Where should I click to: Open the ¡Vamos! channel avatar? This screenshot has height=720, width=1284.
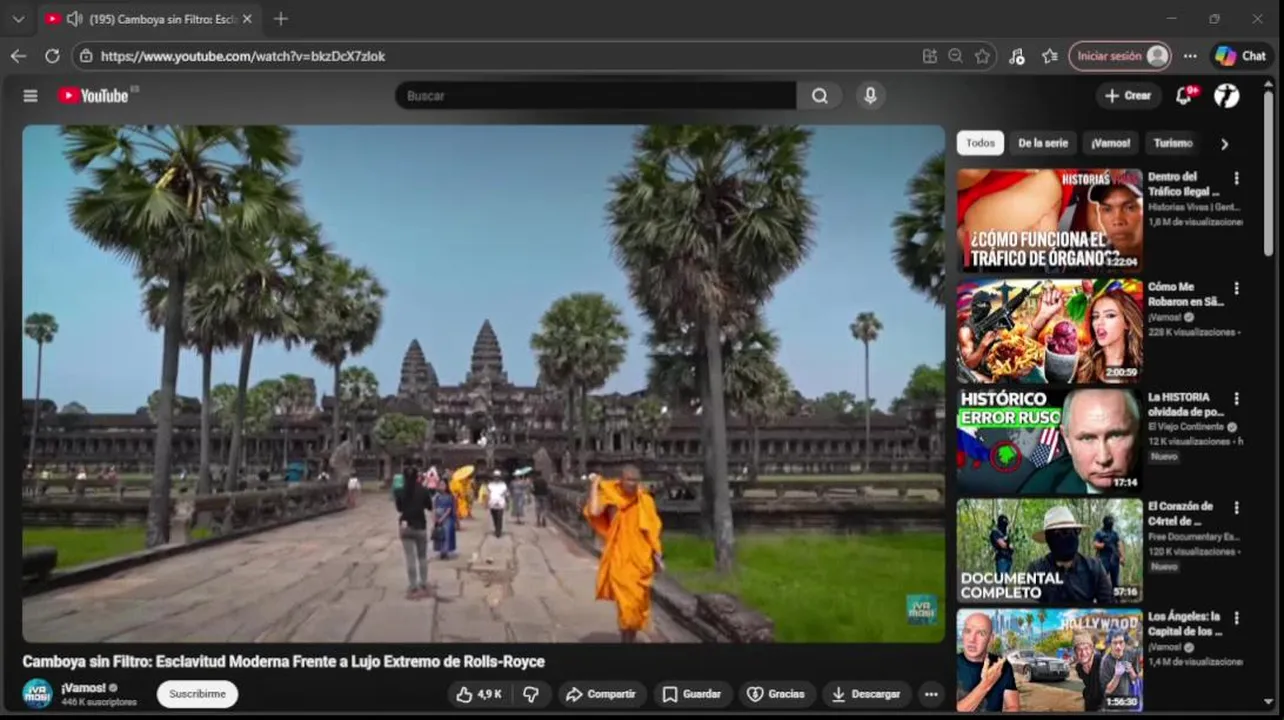point(37,694)
